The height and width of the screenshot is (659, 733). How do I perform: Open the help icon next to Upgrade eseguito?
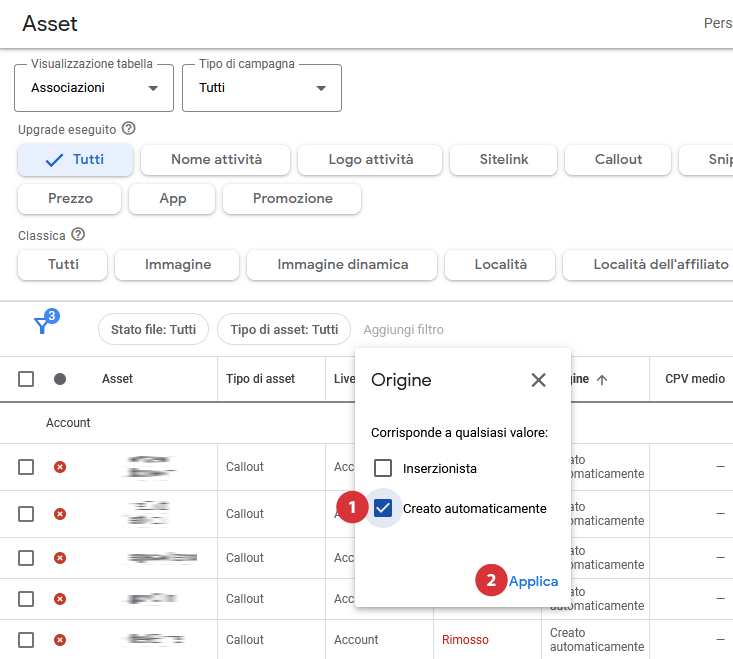click(x=129, y=128)
